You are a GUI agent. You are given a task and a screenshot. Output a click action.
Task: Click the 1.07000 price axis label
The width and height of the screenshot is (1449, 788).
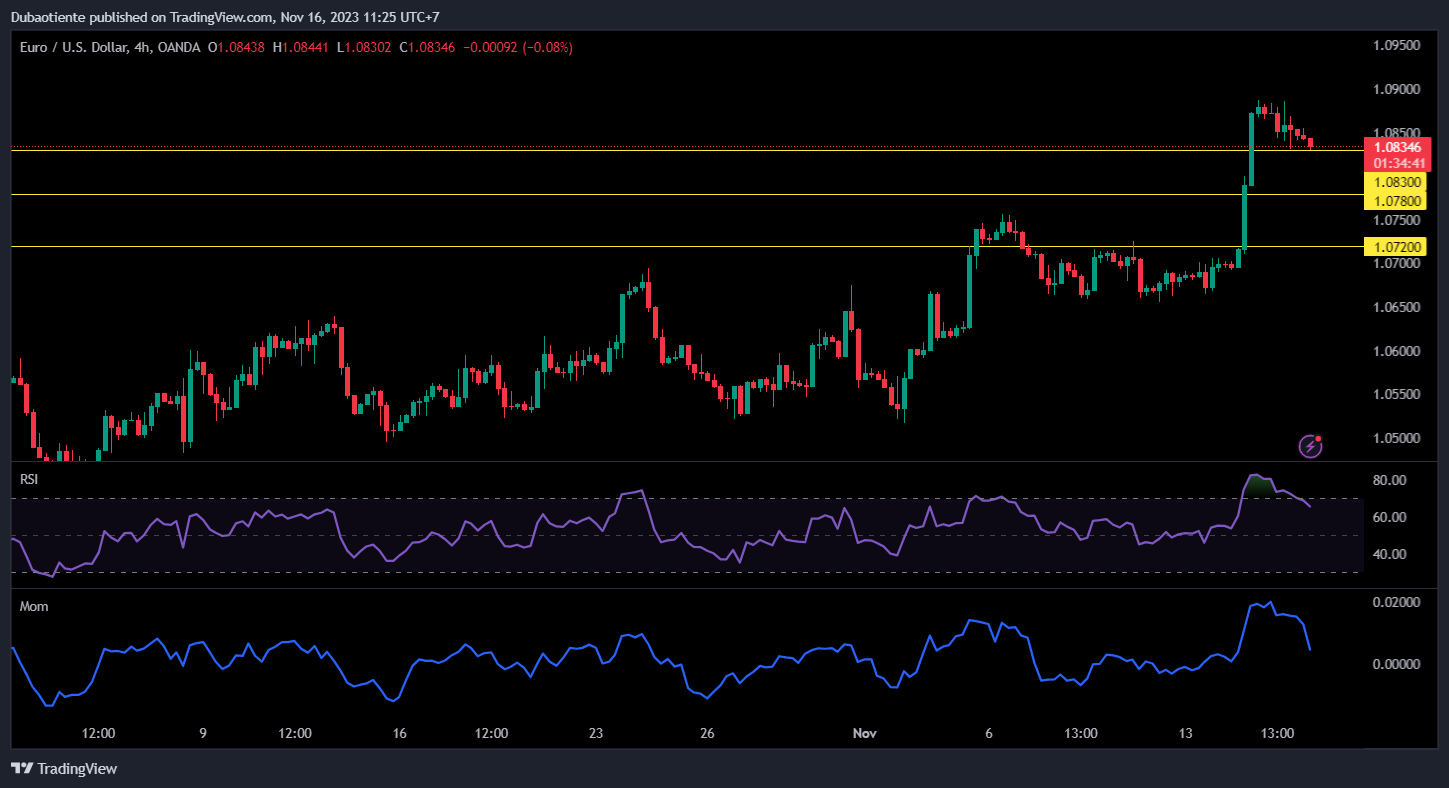point(1397,264)
